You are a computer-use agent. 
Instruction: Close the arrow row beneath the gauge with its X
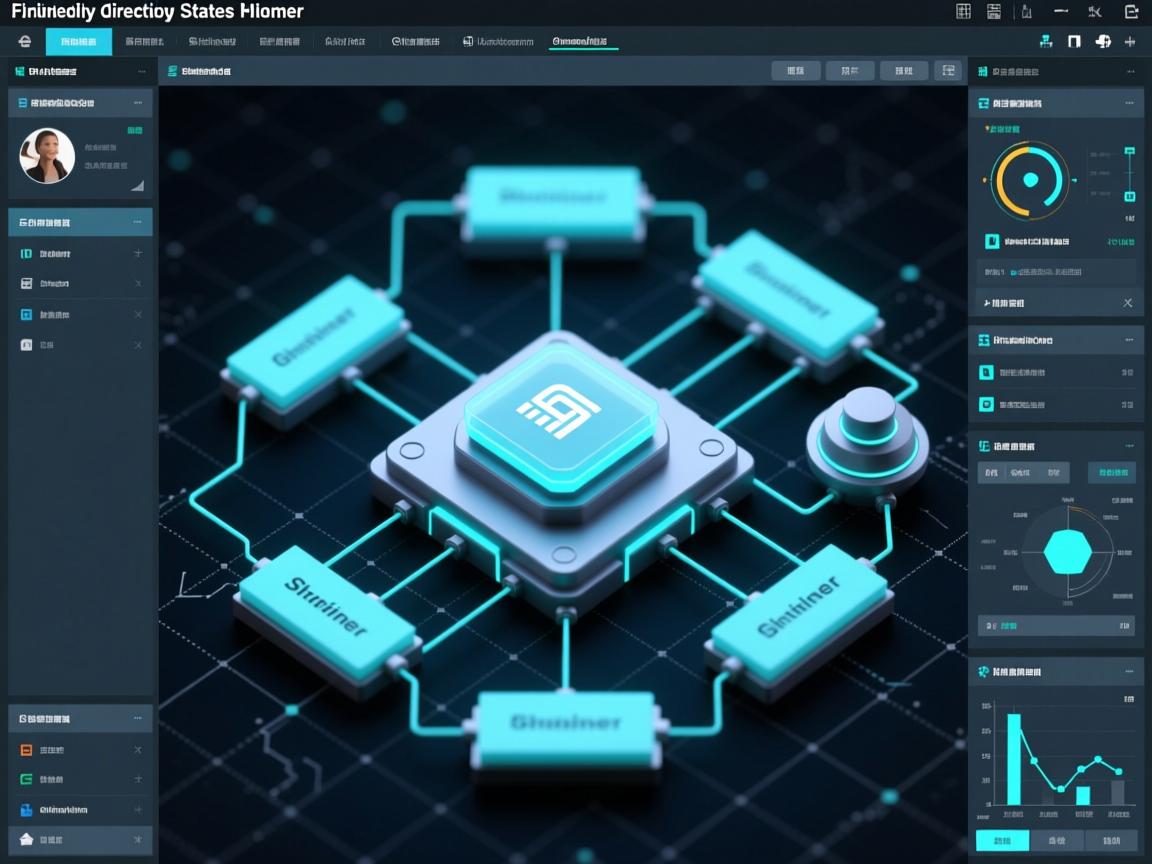pyautogui.click(x=1128, y=303)
